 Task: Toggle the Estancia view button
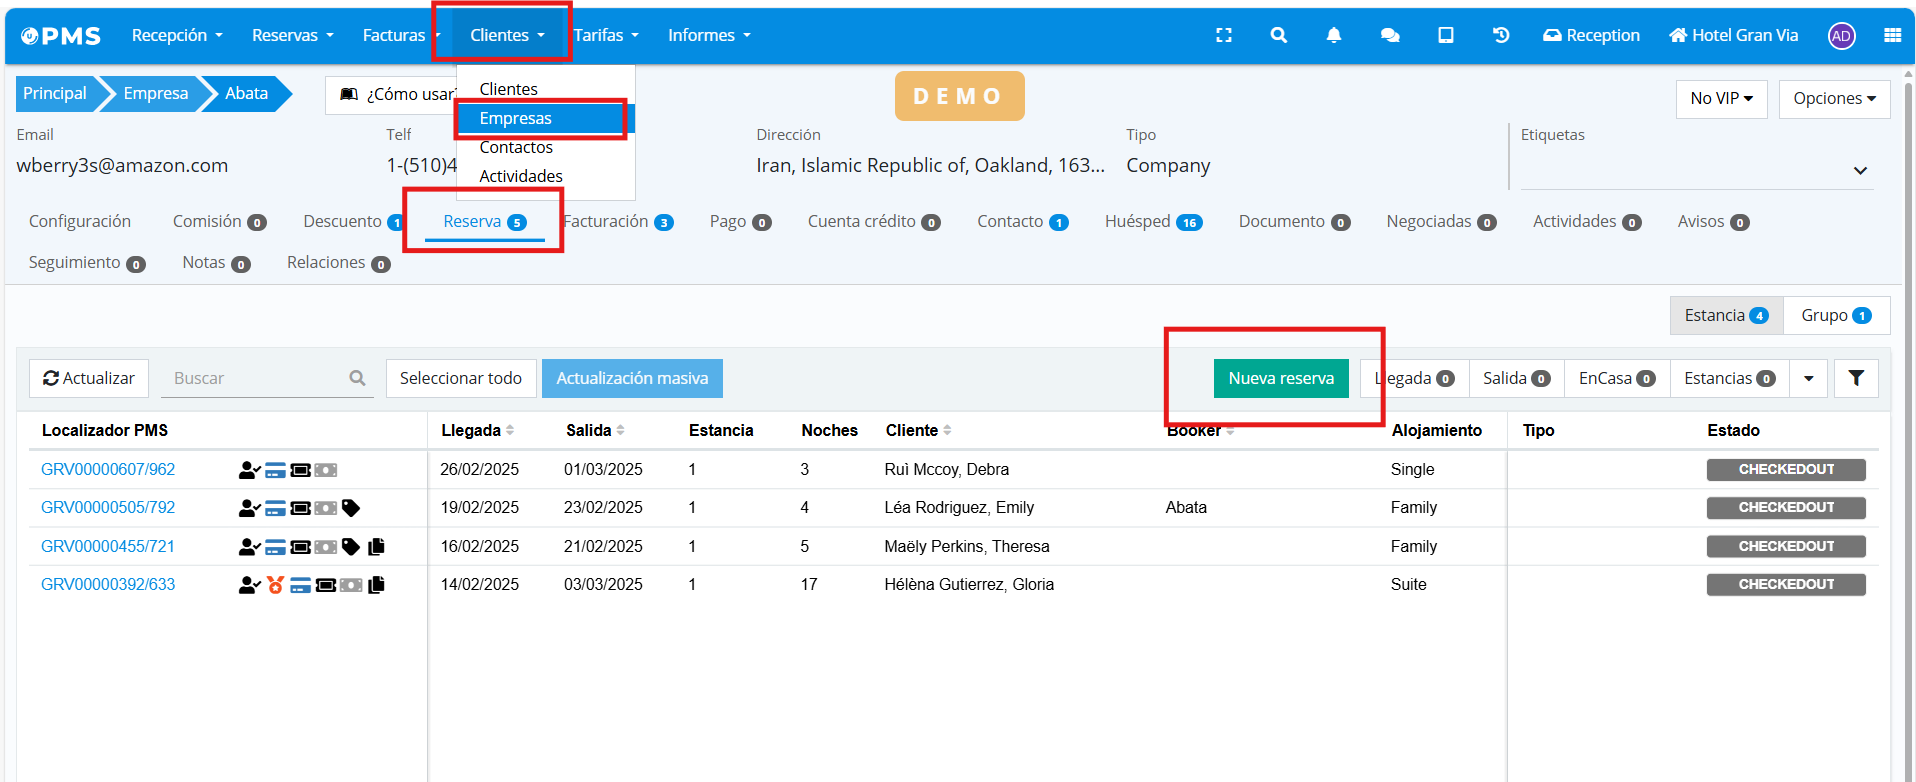1726,315
